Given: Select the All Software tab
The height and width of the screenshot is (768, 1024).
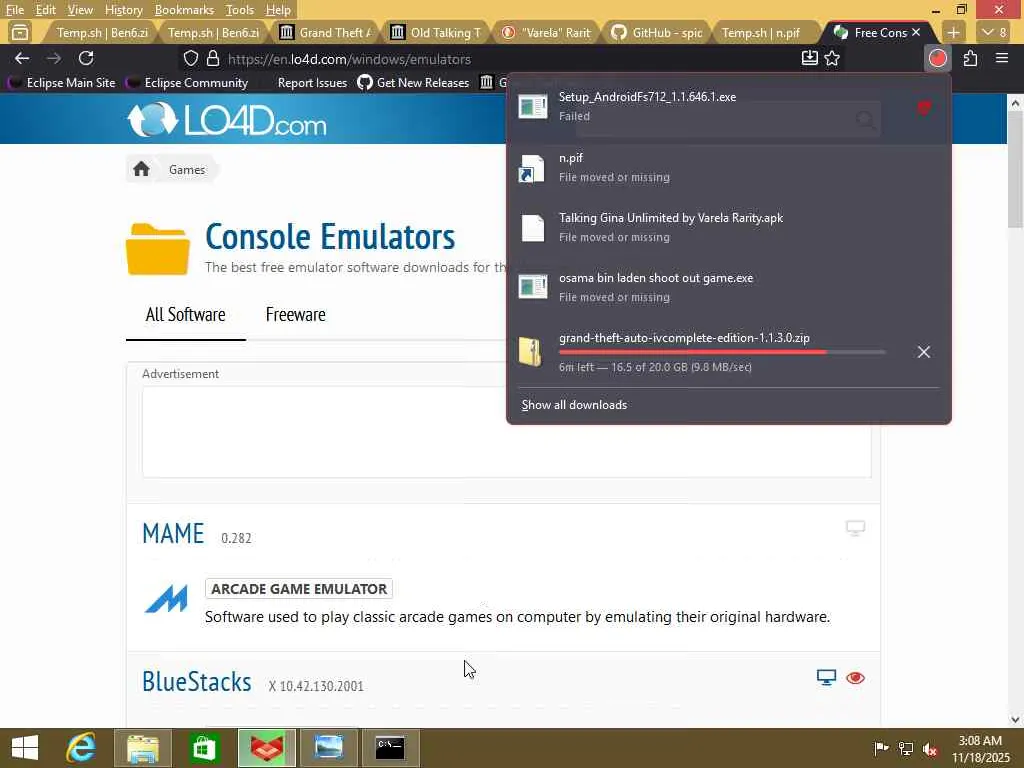Looking at the screenshot, I should (185, 315).
